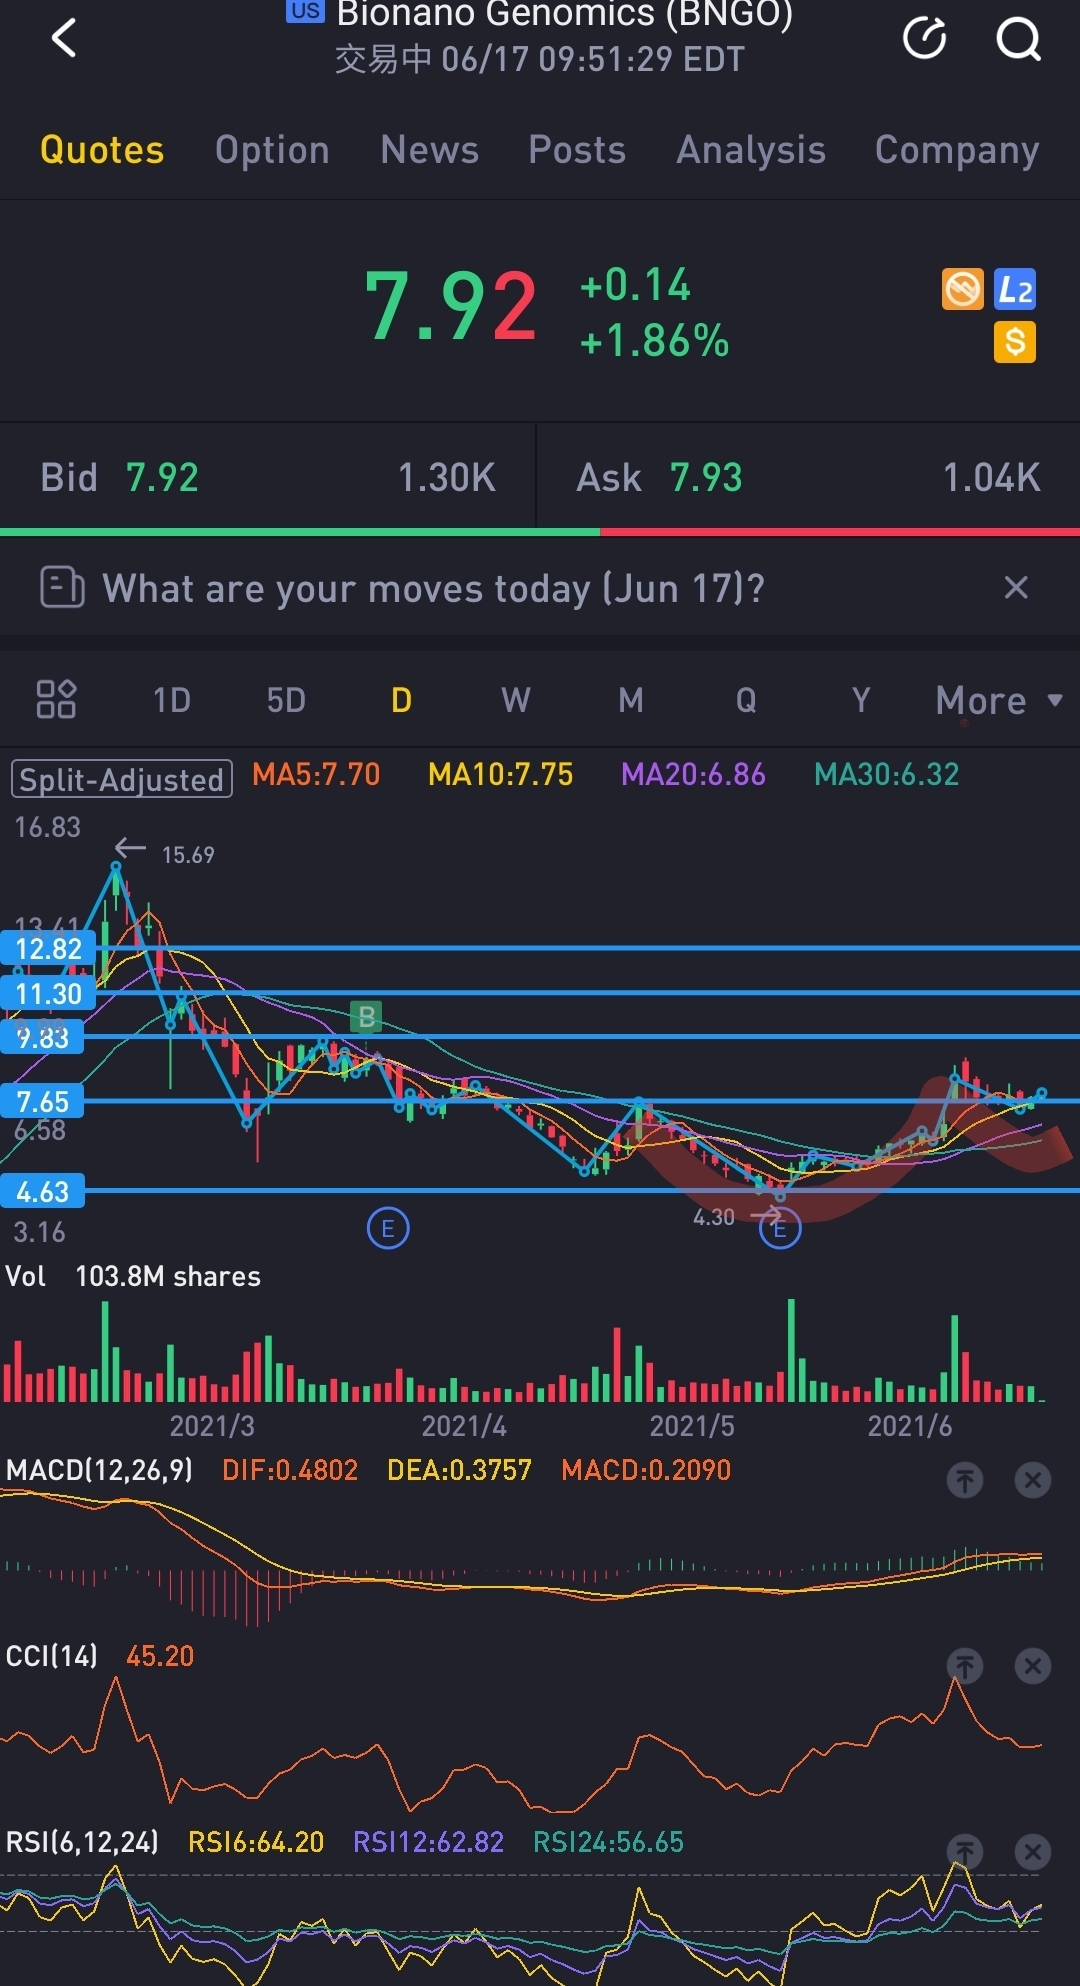Remove the CCI indicator panel
Viewport: 1080px width, 1986px height.
1033,1666
